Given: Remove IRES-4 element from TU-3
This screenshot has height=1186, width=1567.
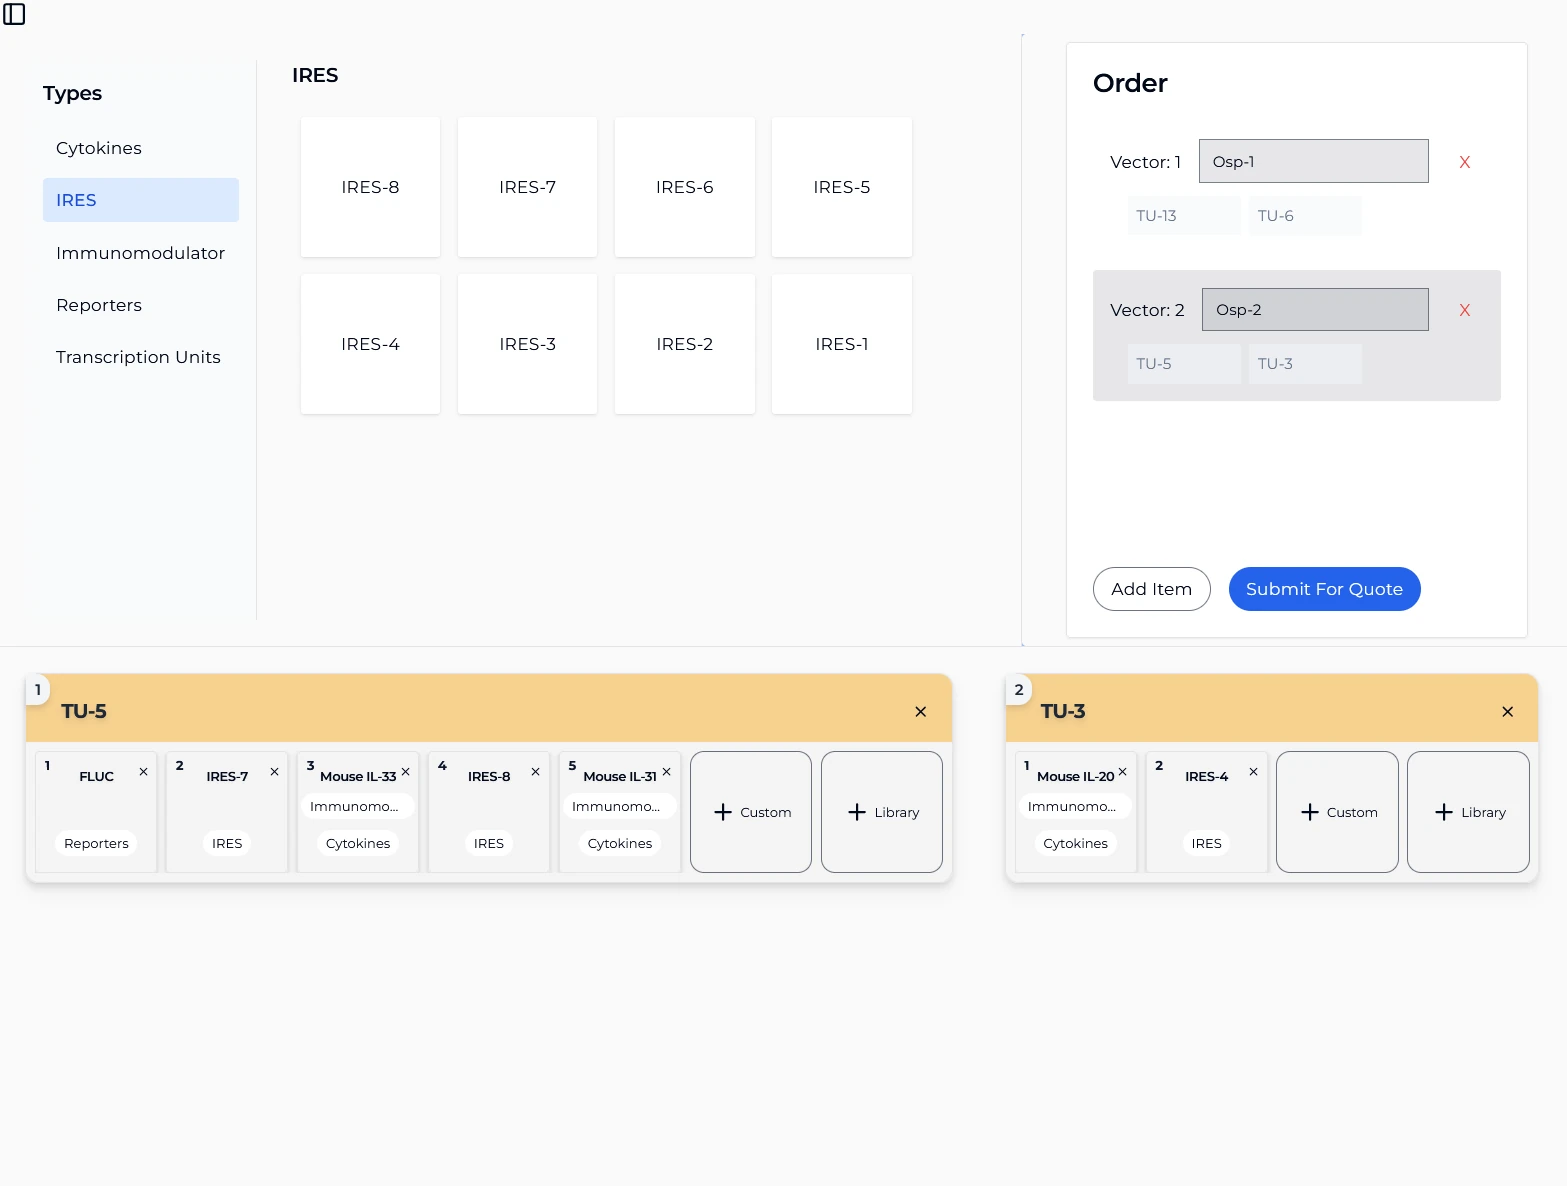Looking at the screenshot, I should point(1253,772).
